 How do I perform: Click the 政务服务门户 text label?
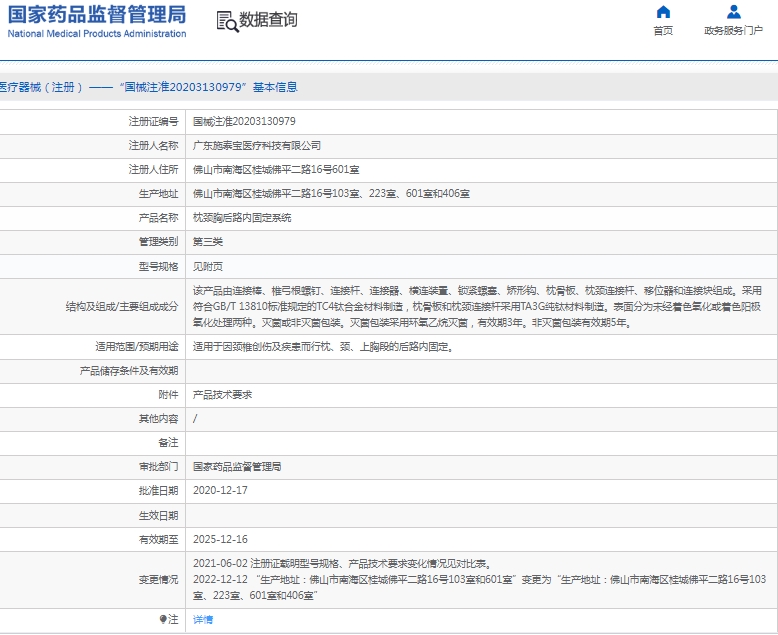click(x=733, y=31)
